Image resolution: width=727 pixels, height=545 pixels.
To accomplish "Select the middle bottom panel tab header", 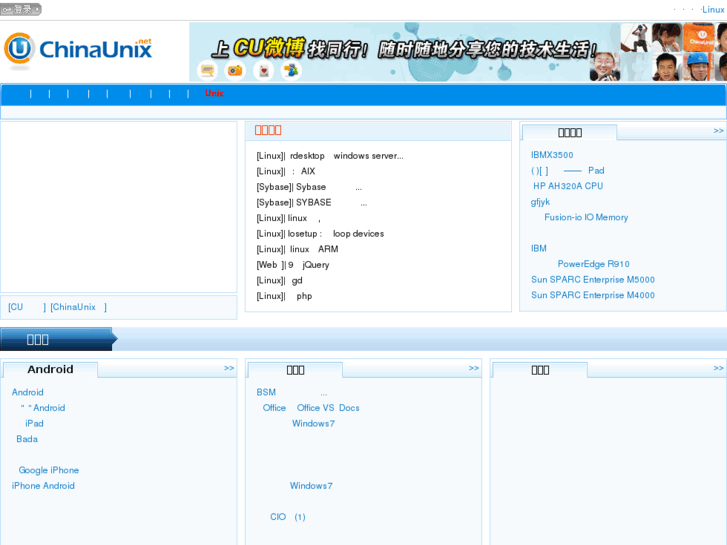I will point(295,370).
